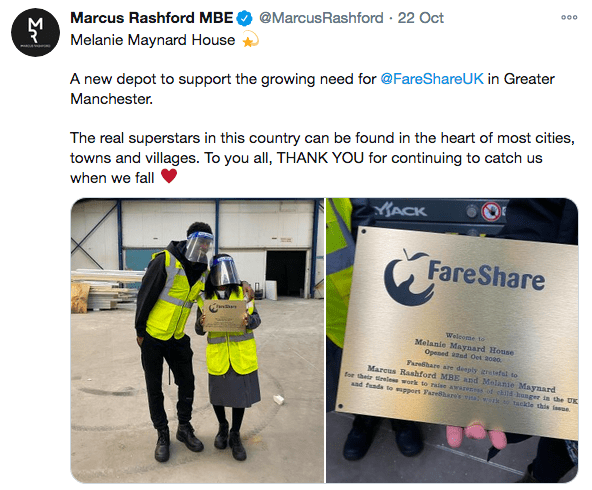Screen dimensions: 592x490
Task: Click the Marcus Rashford MBE display name
Action: point(152,18)
